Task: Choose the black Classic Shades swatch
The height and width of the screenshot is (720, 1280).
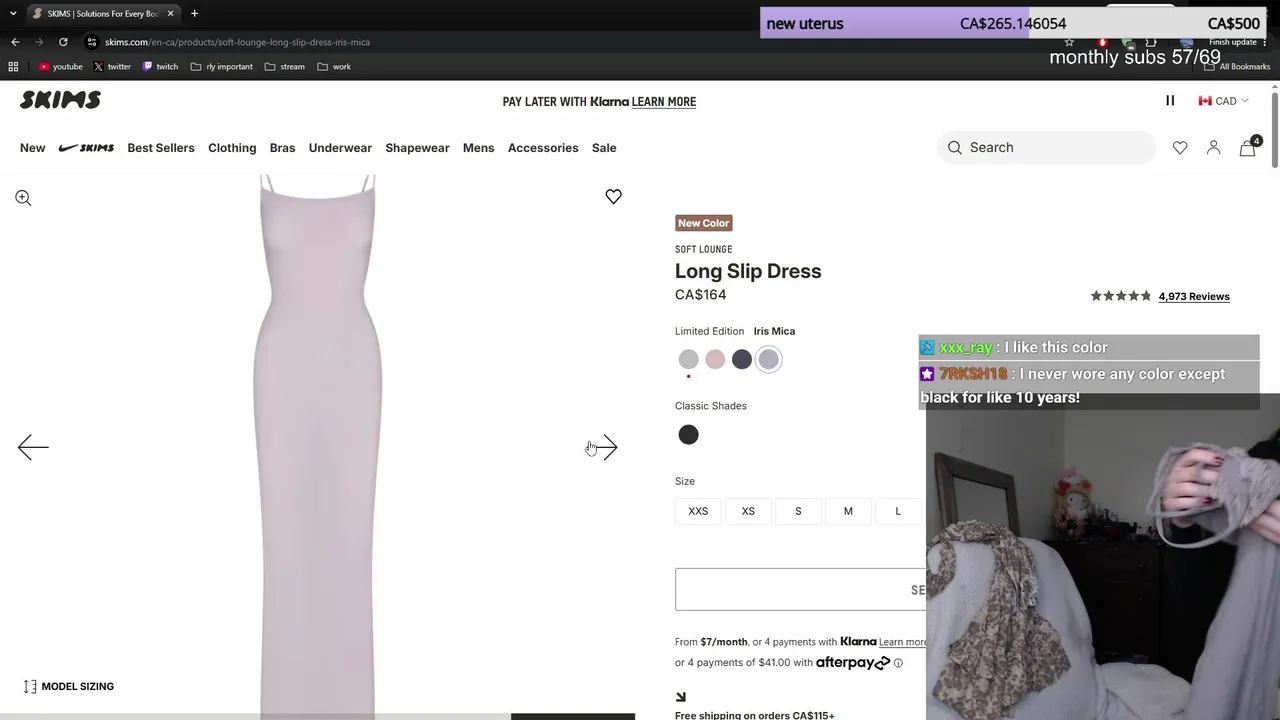Action: click(688, 435)
